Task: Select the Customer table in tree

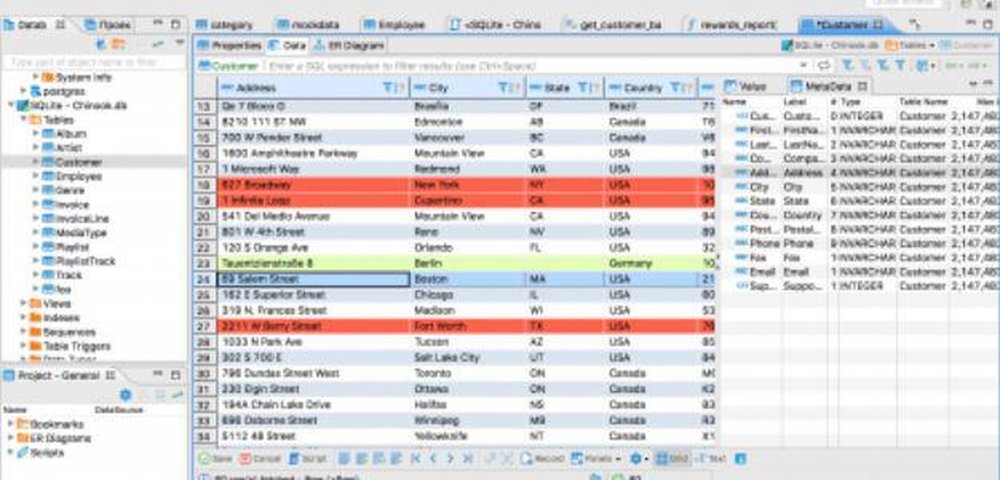Action: pyautogui.click(x=72, y=162)
